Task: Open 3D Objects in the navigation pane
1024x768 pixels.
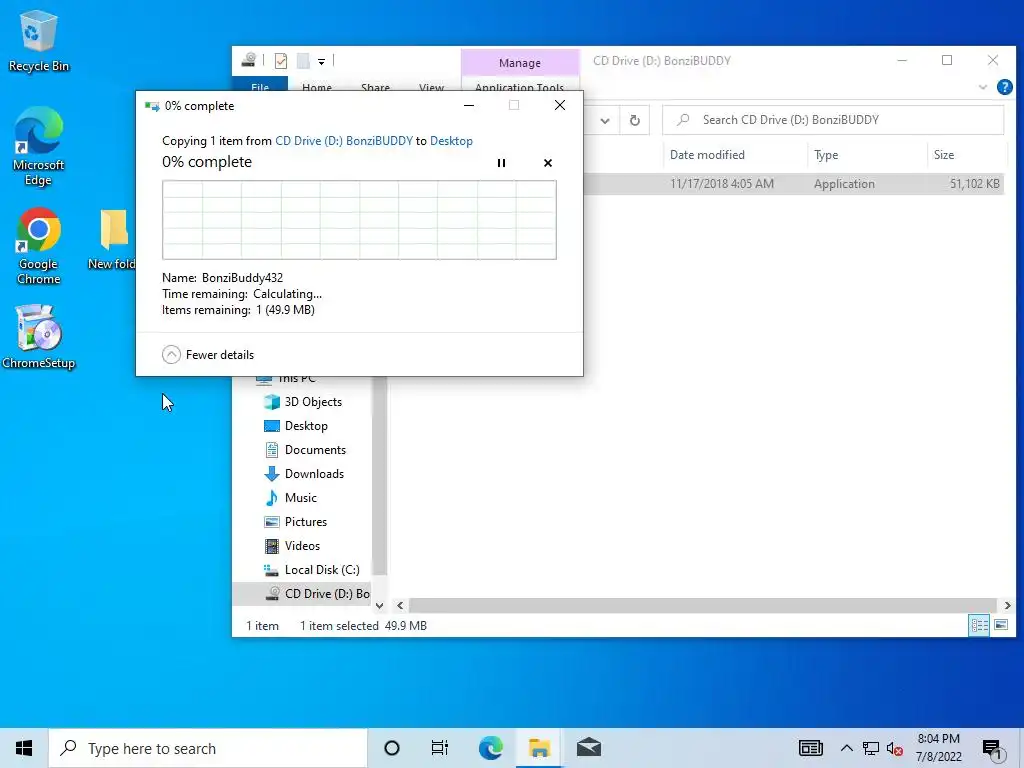Action: (313, 402)
